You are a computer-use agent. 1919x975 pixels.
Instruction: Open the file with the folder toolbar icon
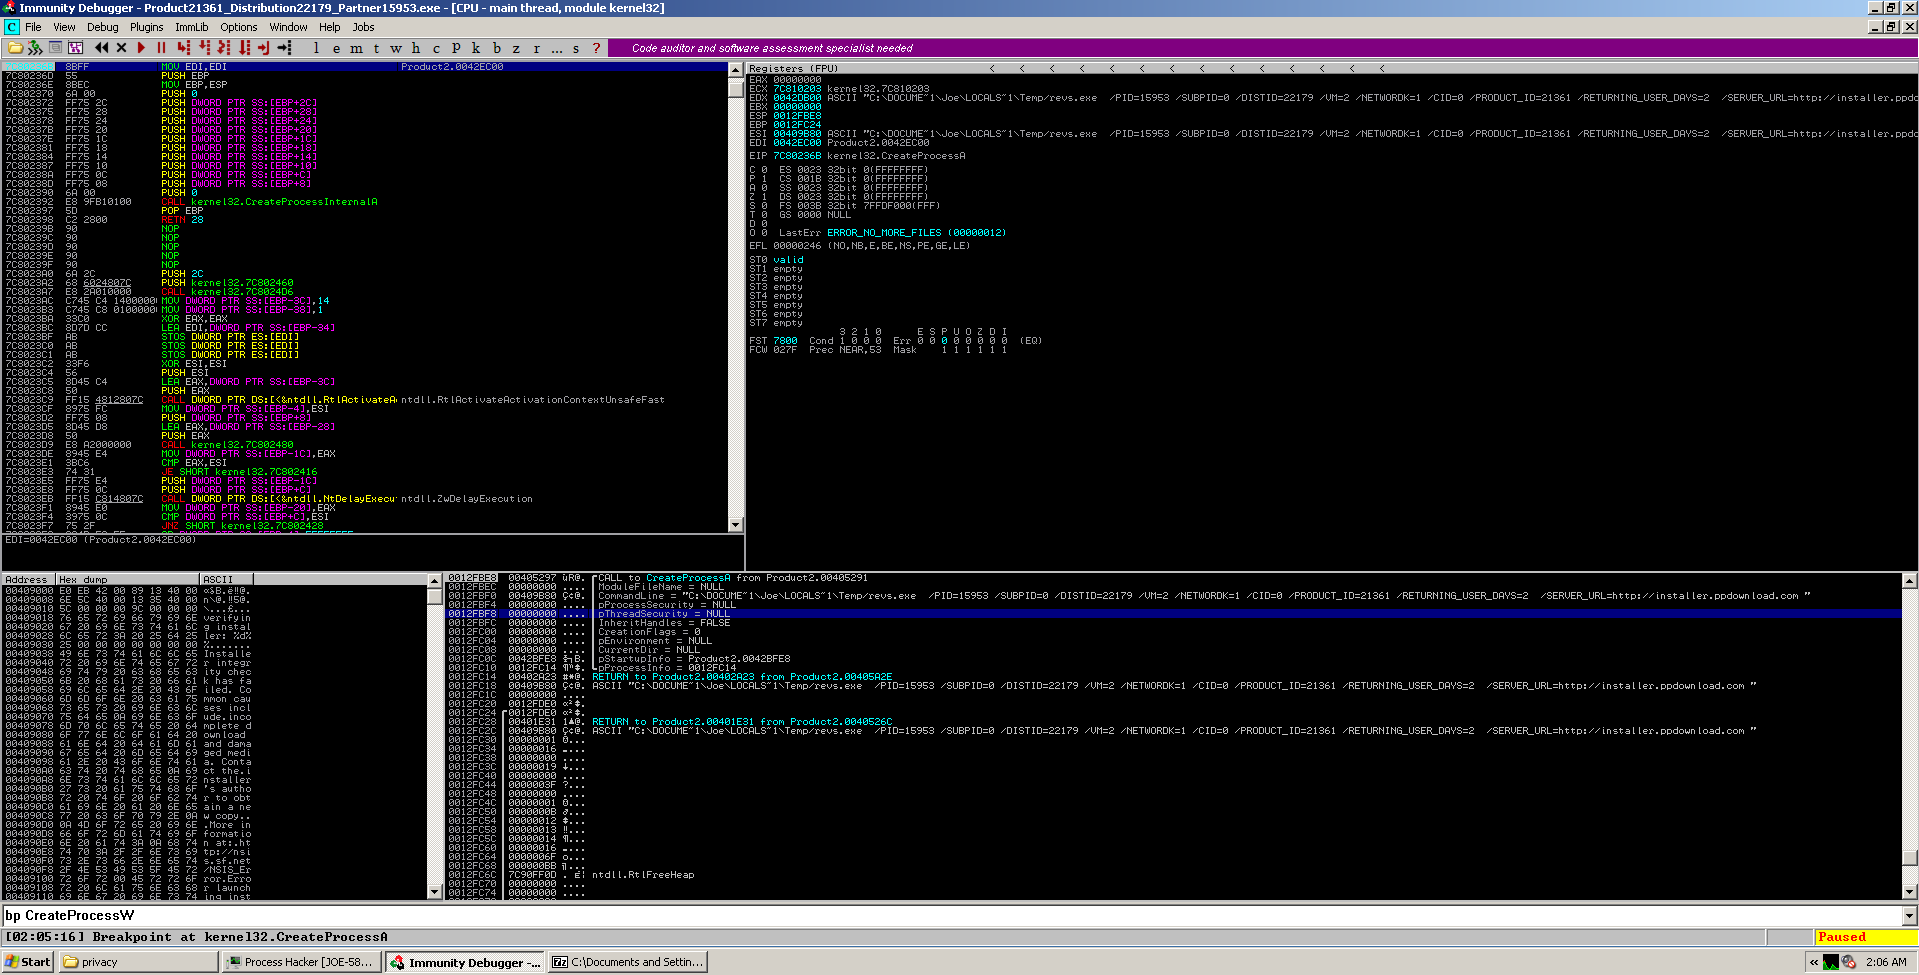(x=15, y=48)
